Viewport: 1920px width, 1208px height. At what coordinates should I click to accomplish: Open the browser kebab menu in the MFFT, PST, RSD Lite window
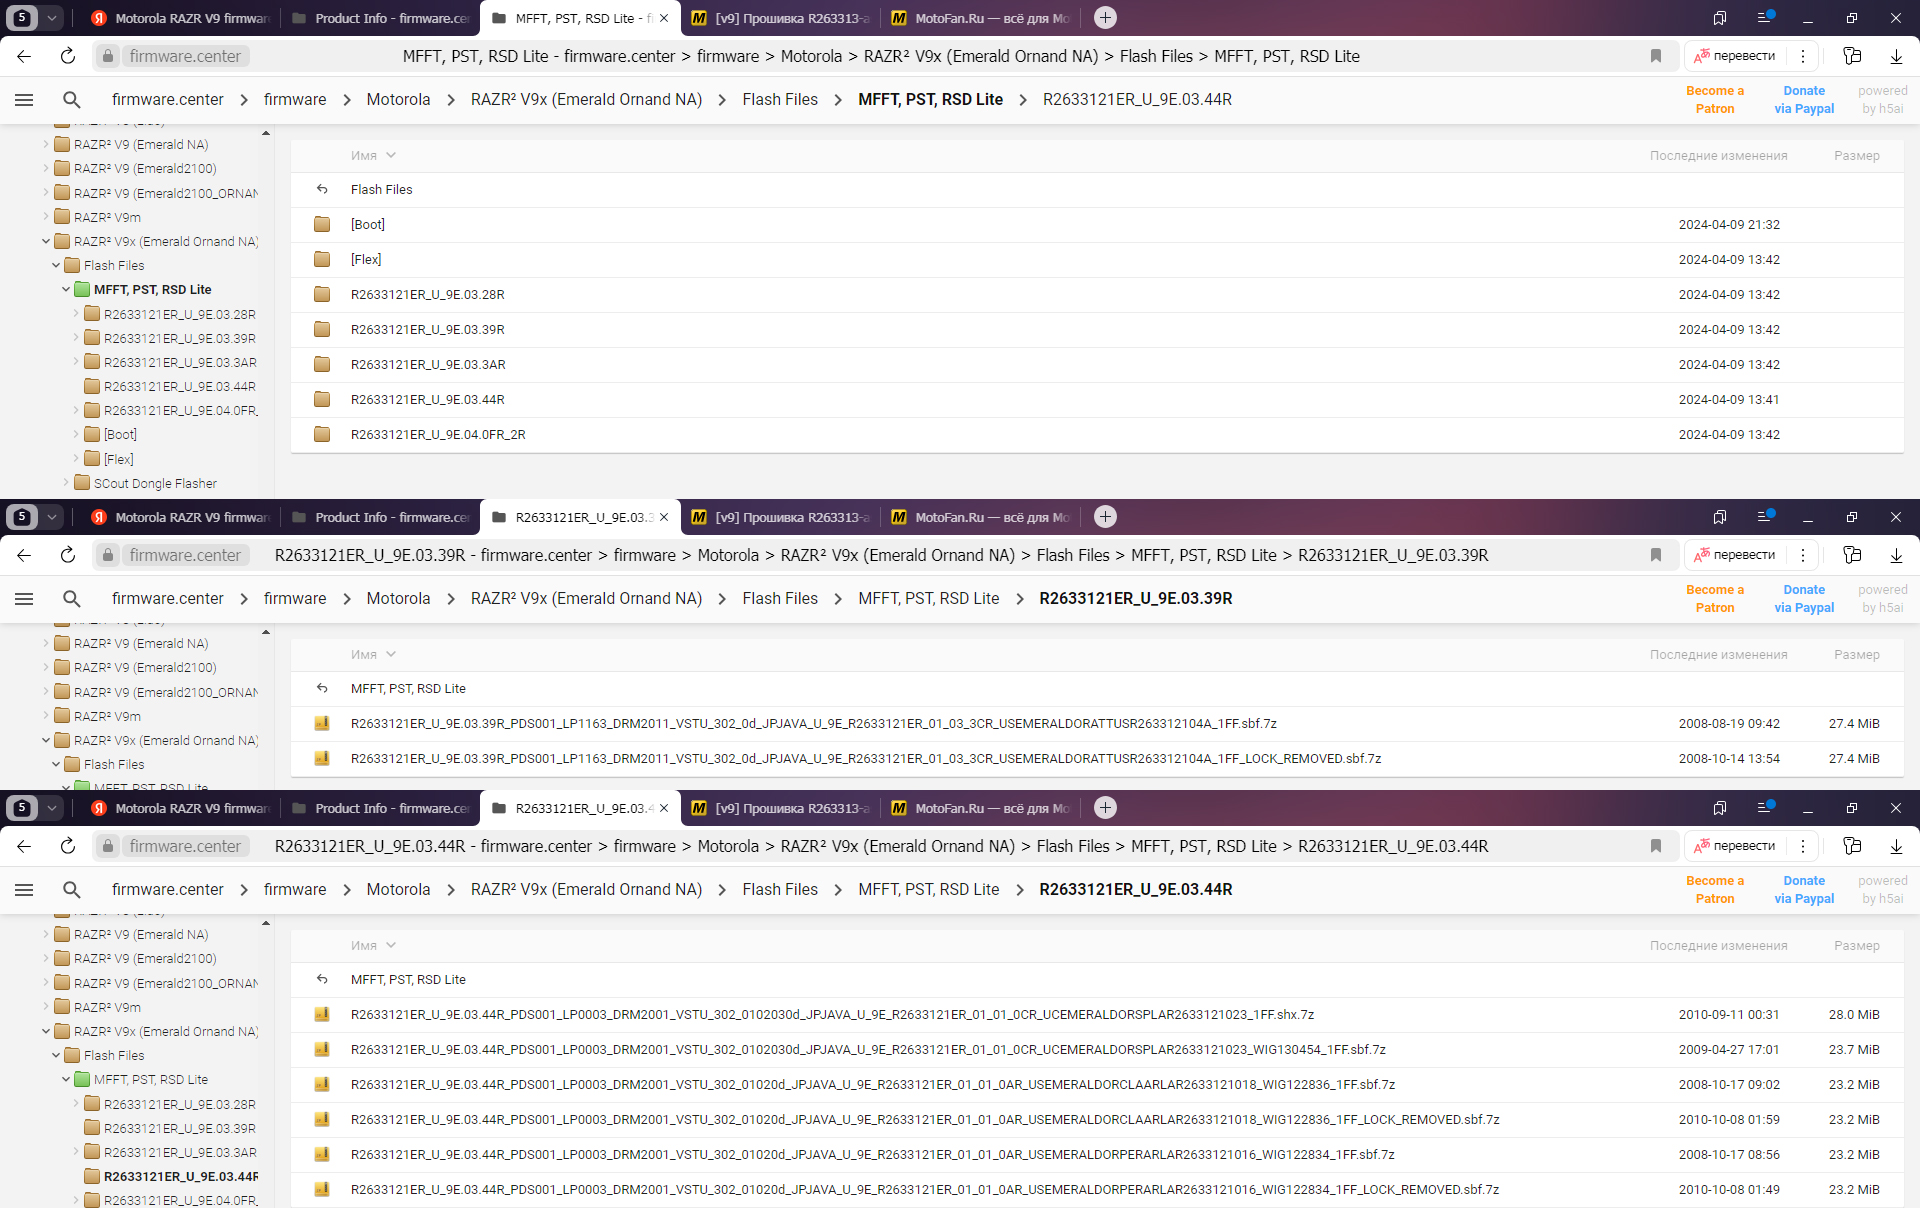coord(1803,56)
